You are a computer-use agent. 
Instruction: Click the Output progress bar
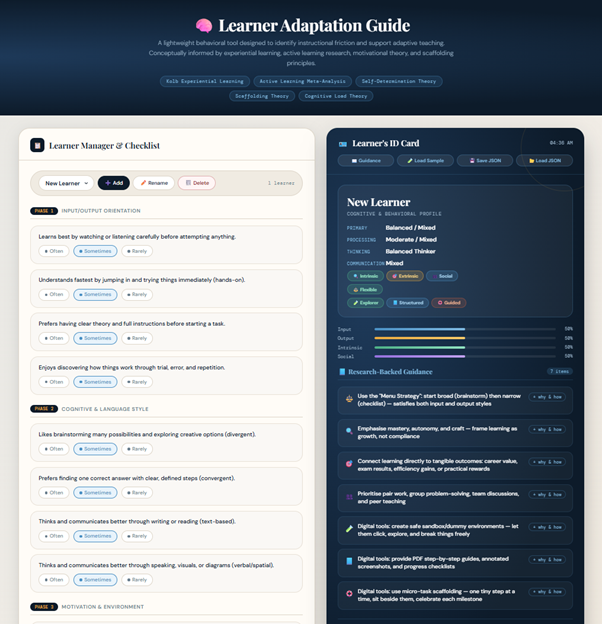coord(465,338)
